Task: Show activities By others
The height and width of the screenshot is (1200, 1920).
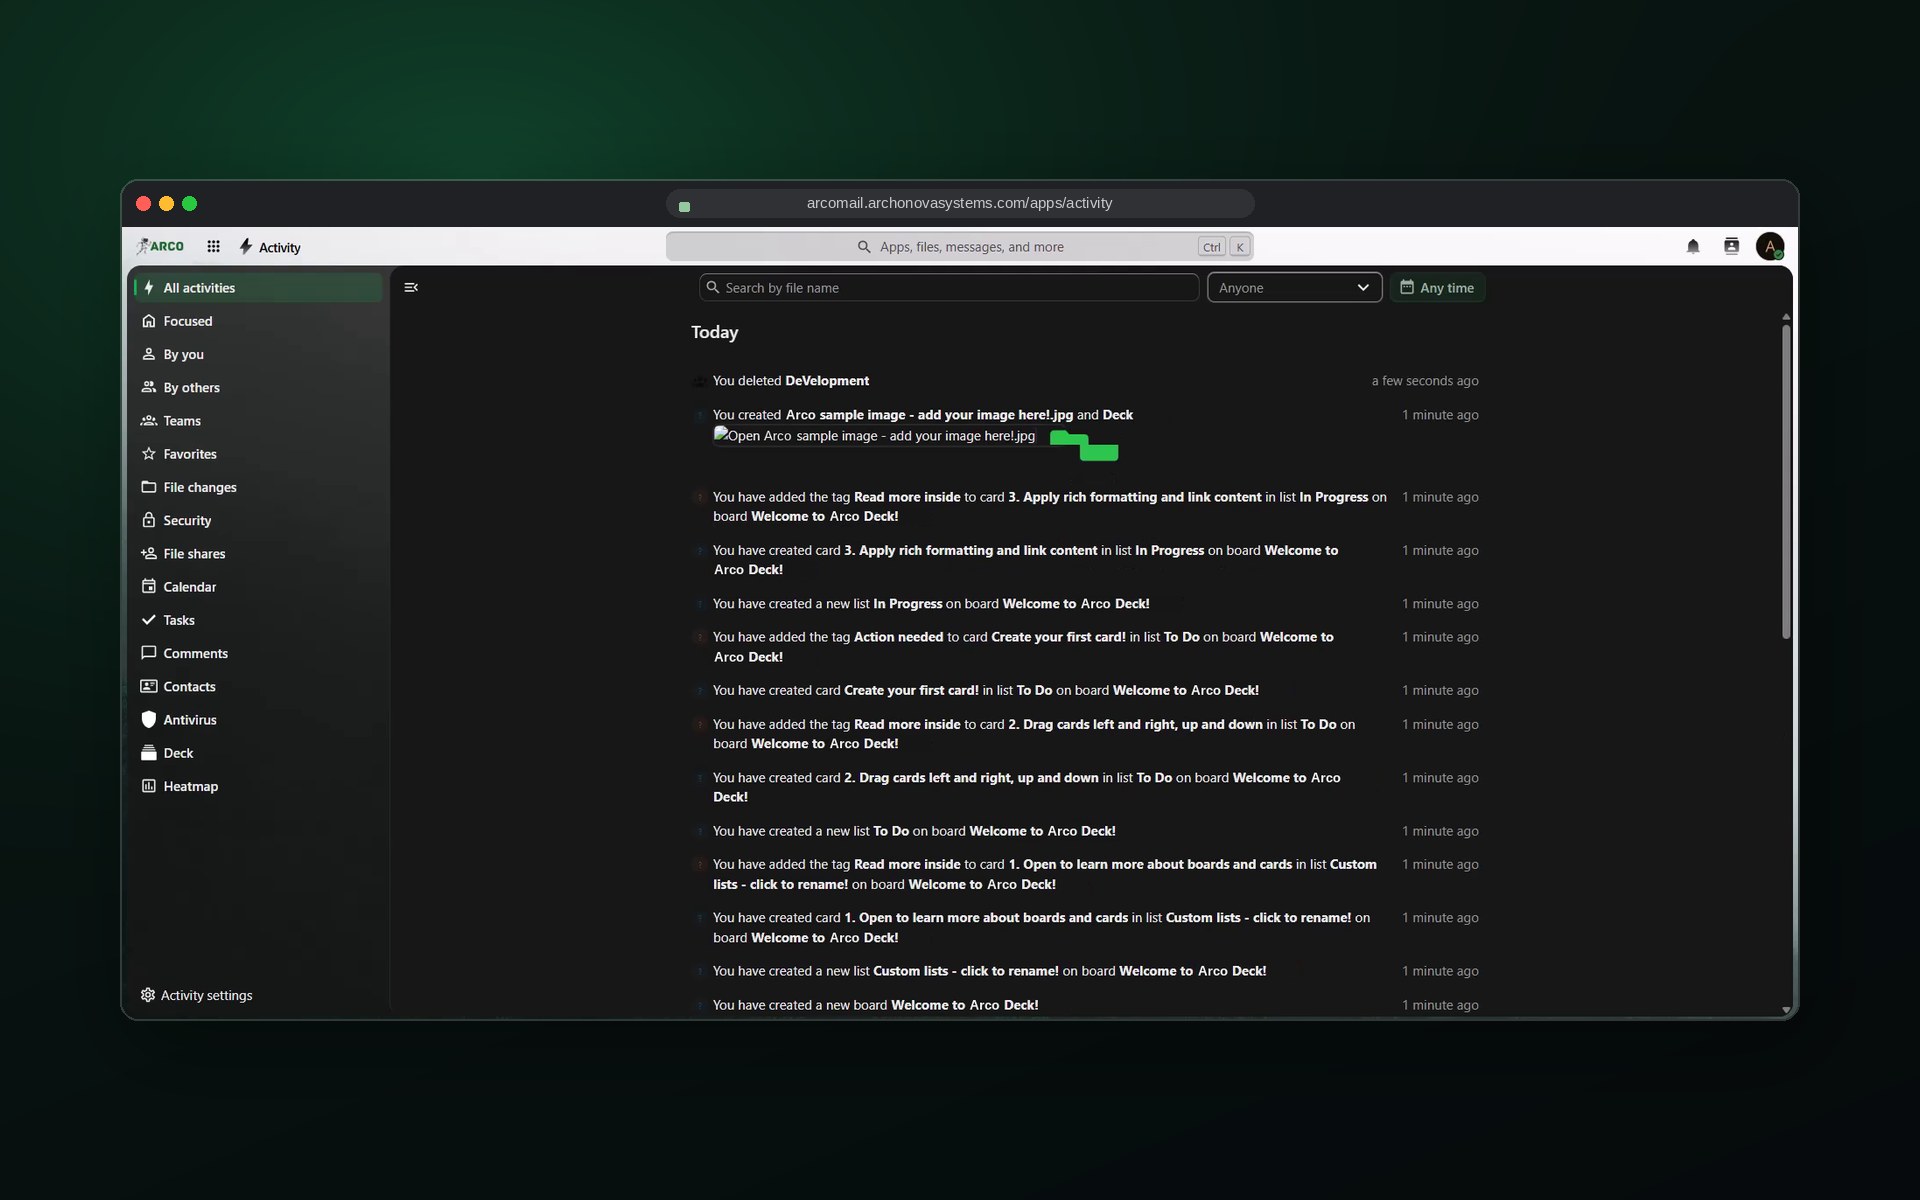Action: click(x=258, y=387)
